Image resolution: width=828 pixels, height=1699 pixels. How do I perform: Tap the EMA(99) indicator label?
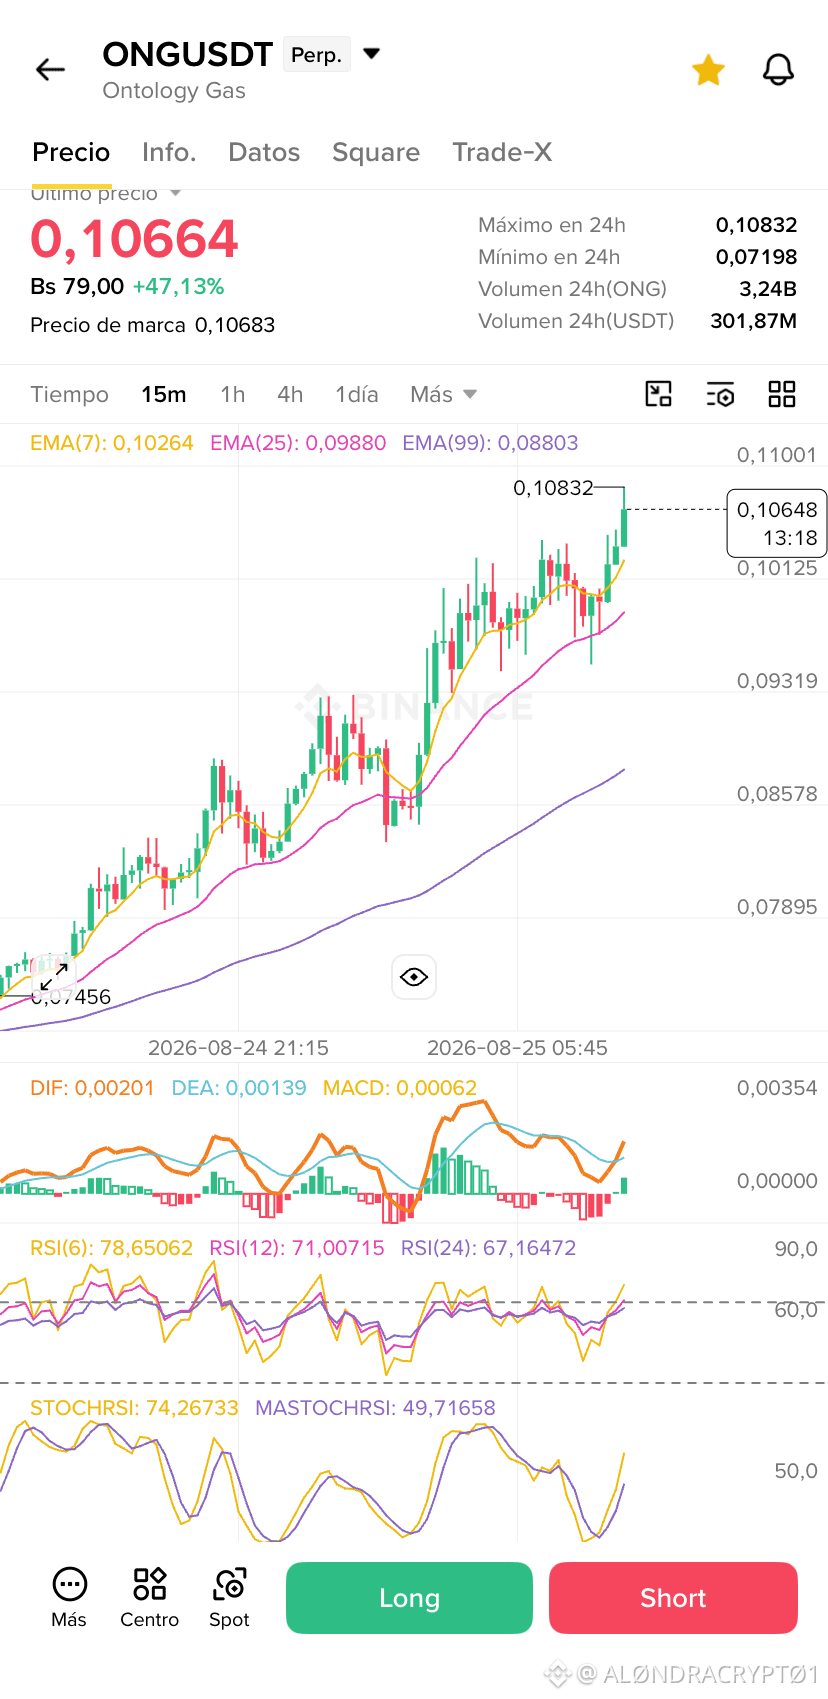(490, 443)
